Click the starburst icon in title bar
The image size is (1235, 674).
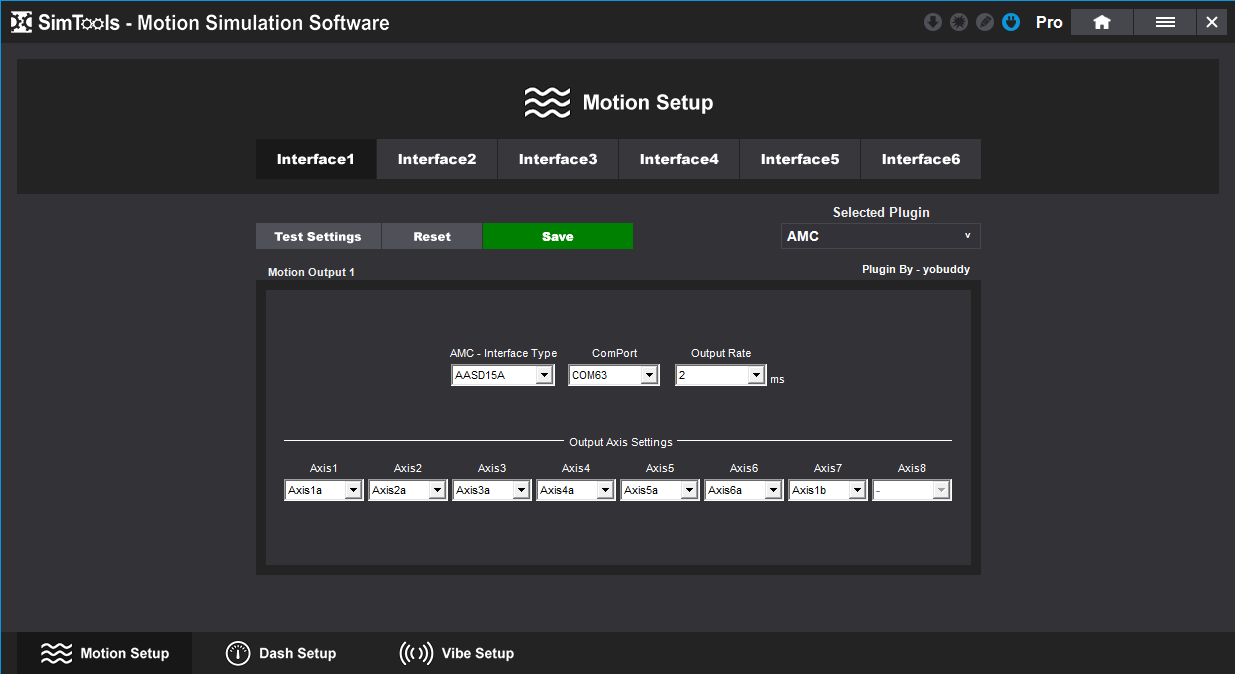(x=959, y=22)
